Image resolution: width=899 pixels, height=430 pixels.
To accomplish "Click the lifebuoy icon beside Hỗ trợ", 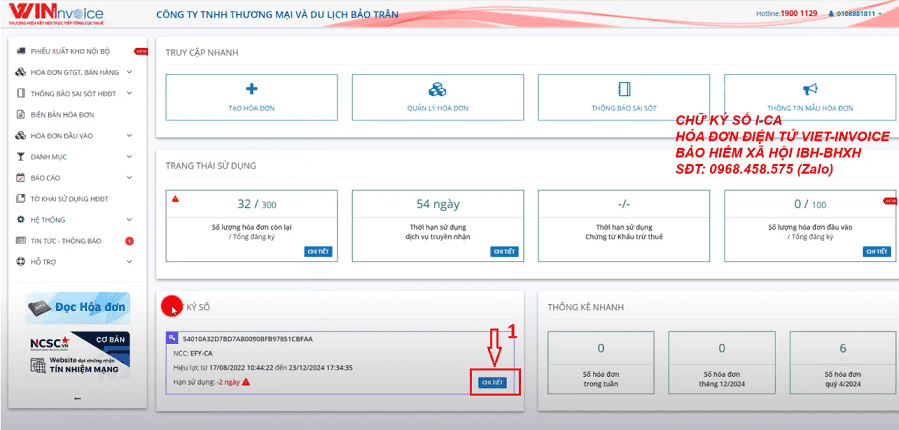I will pyautogui.click(x=21, y=262).
